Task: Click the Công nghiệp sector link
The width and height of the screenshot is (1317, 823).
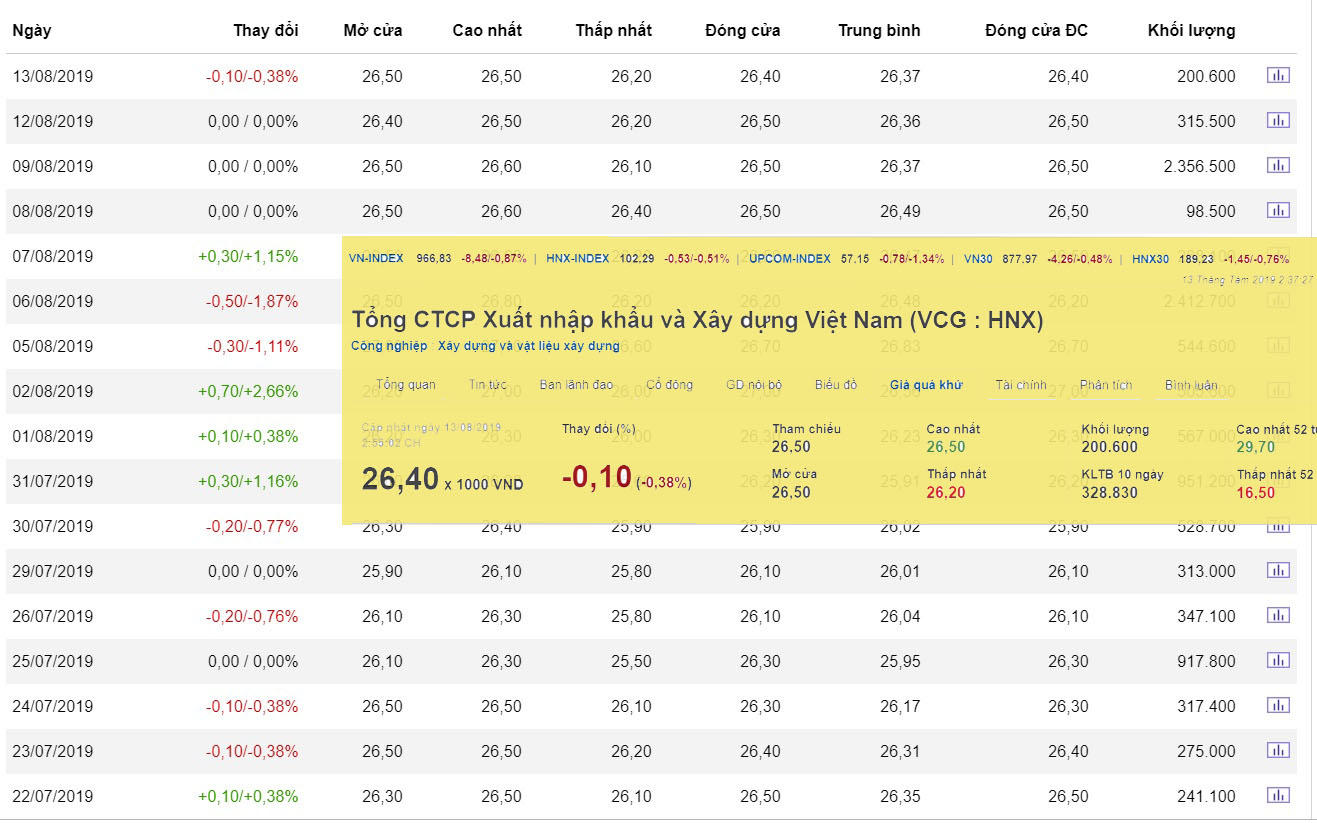Action: tap(389, 346)
